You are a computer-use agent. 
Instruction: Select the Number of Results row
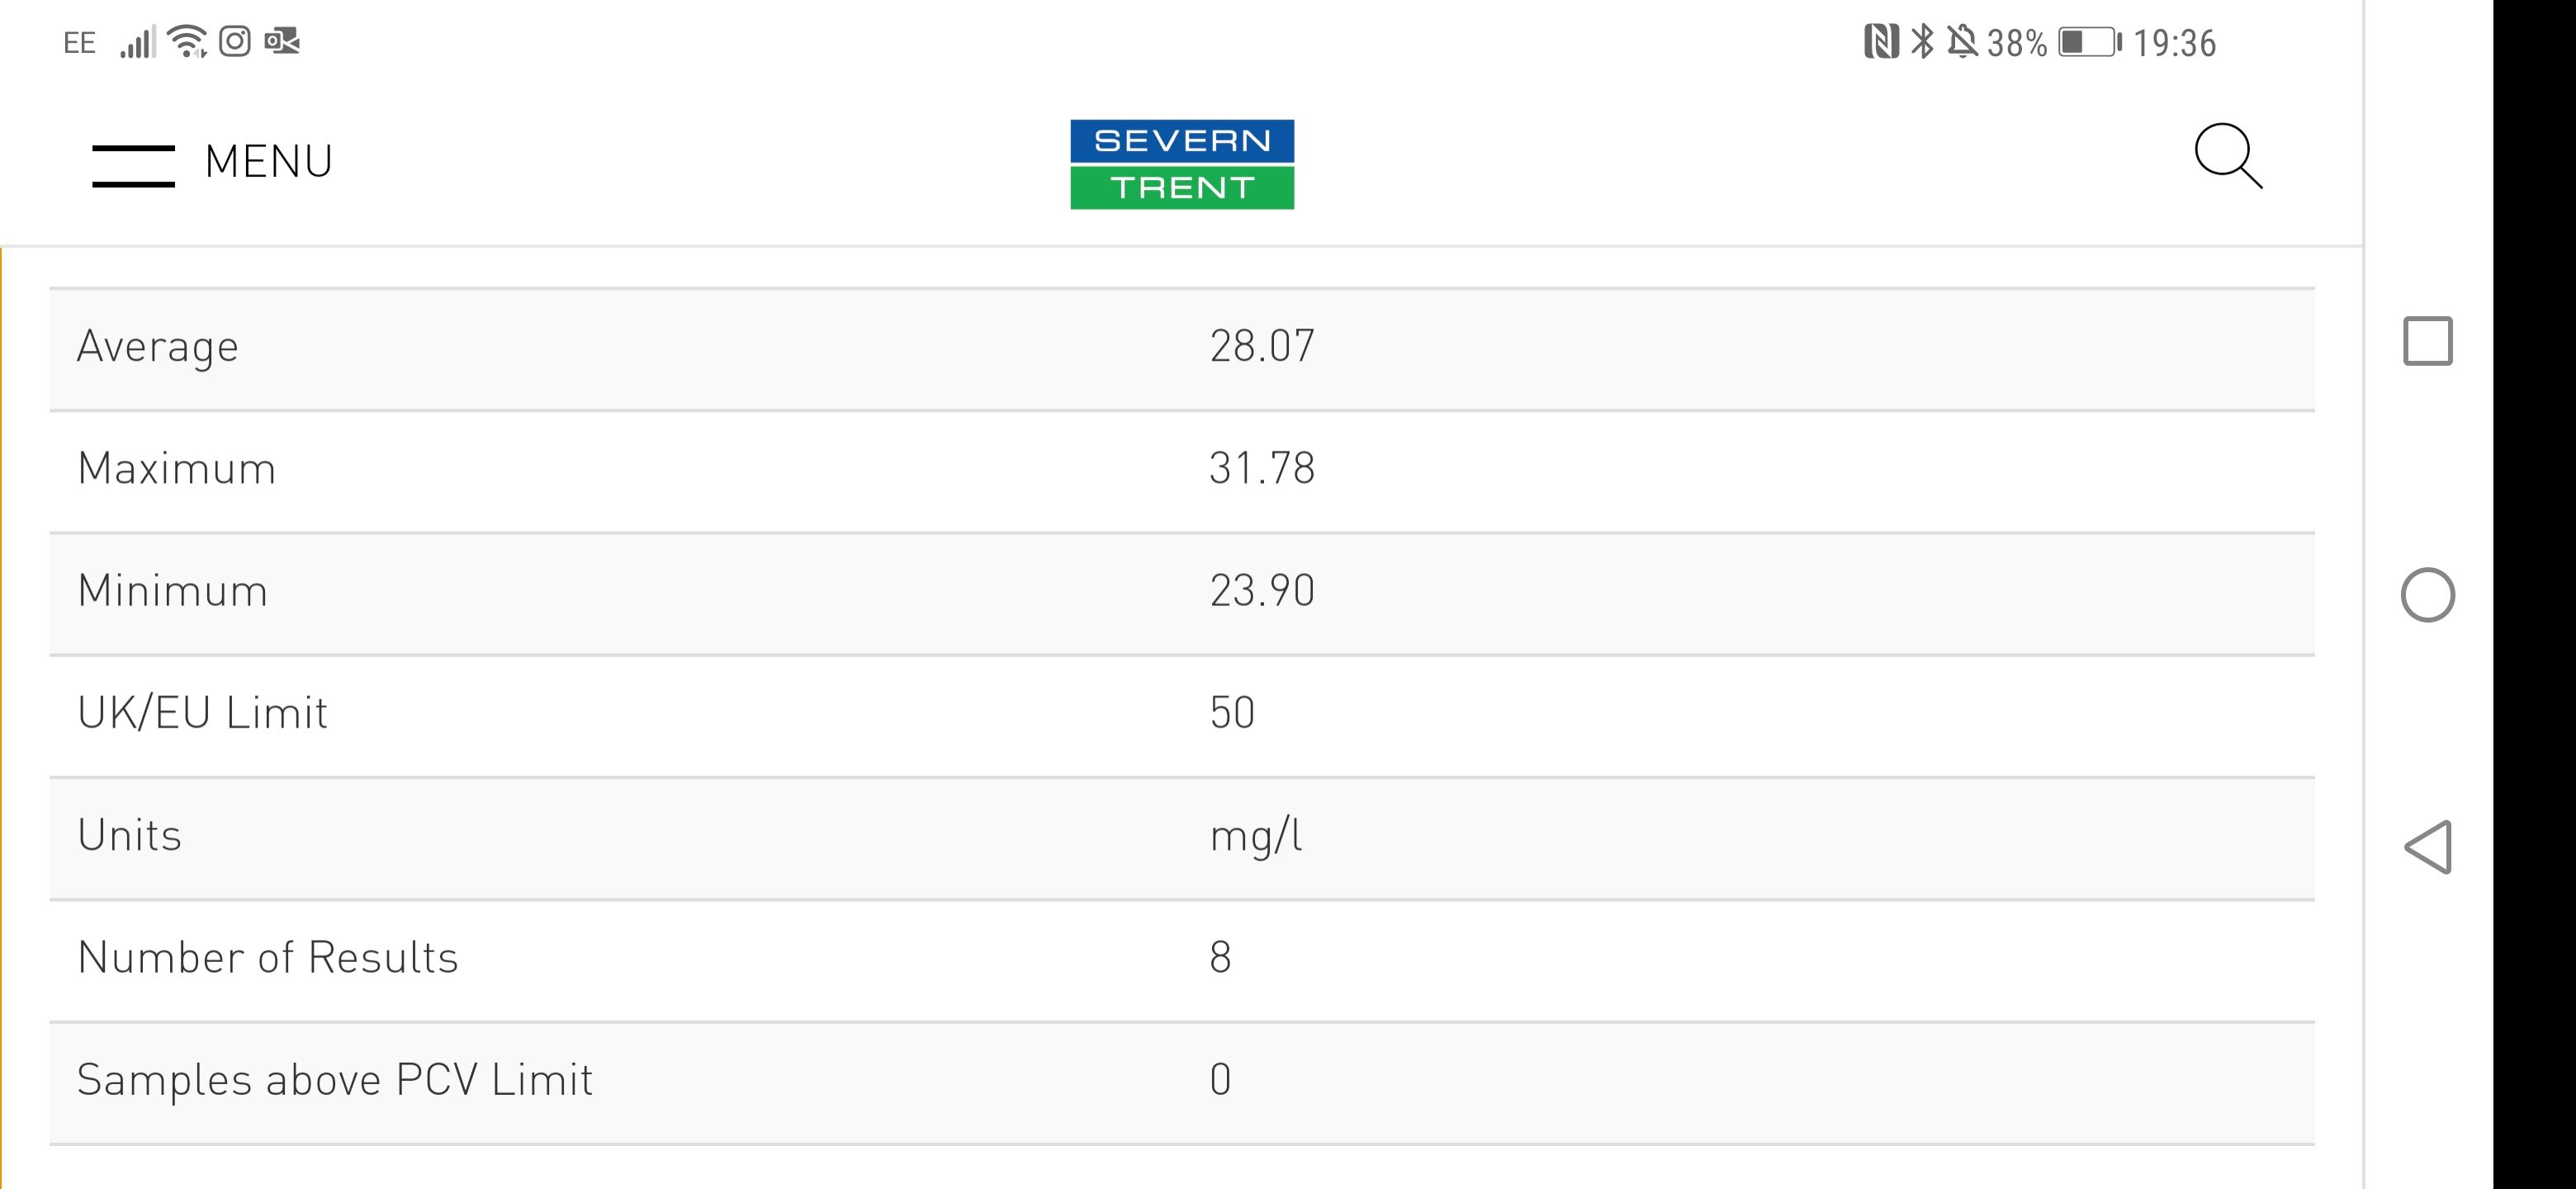pyautogui.click(x=1182, y=961)
